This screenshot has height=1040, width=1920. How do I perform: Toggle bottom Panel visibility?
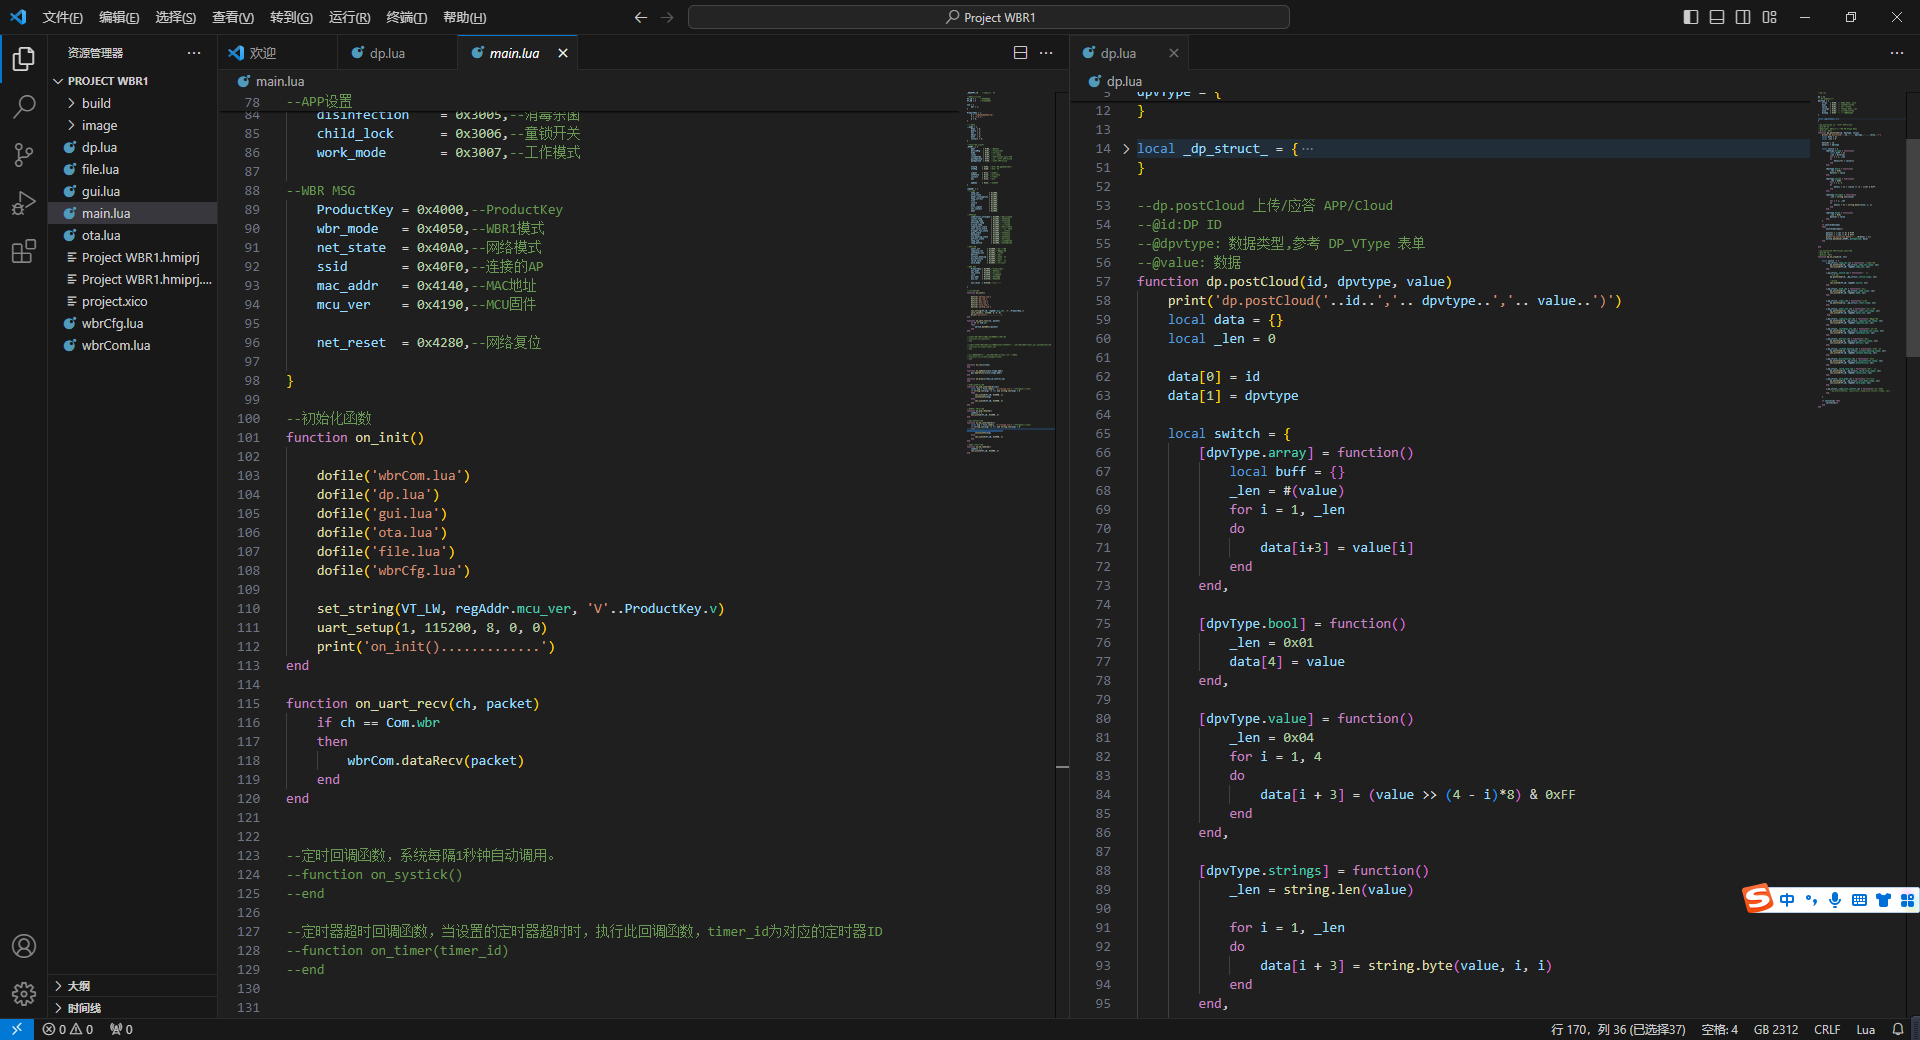[1717, 17]
